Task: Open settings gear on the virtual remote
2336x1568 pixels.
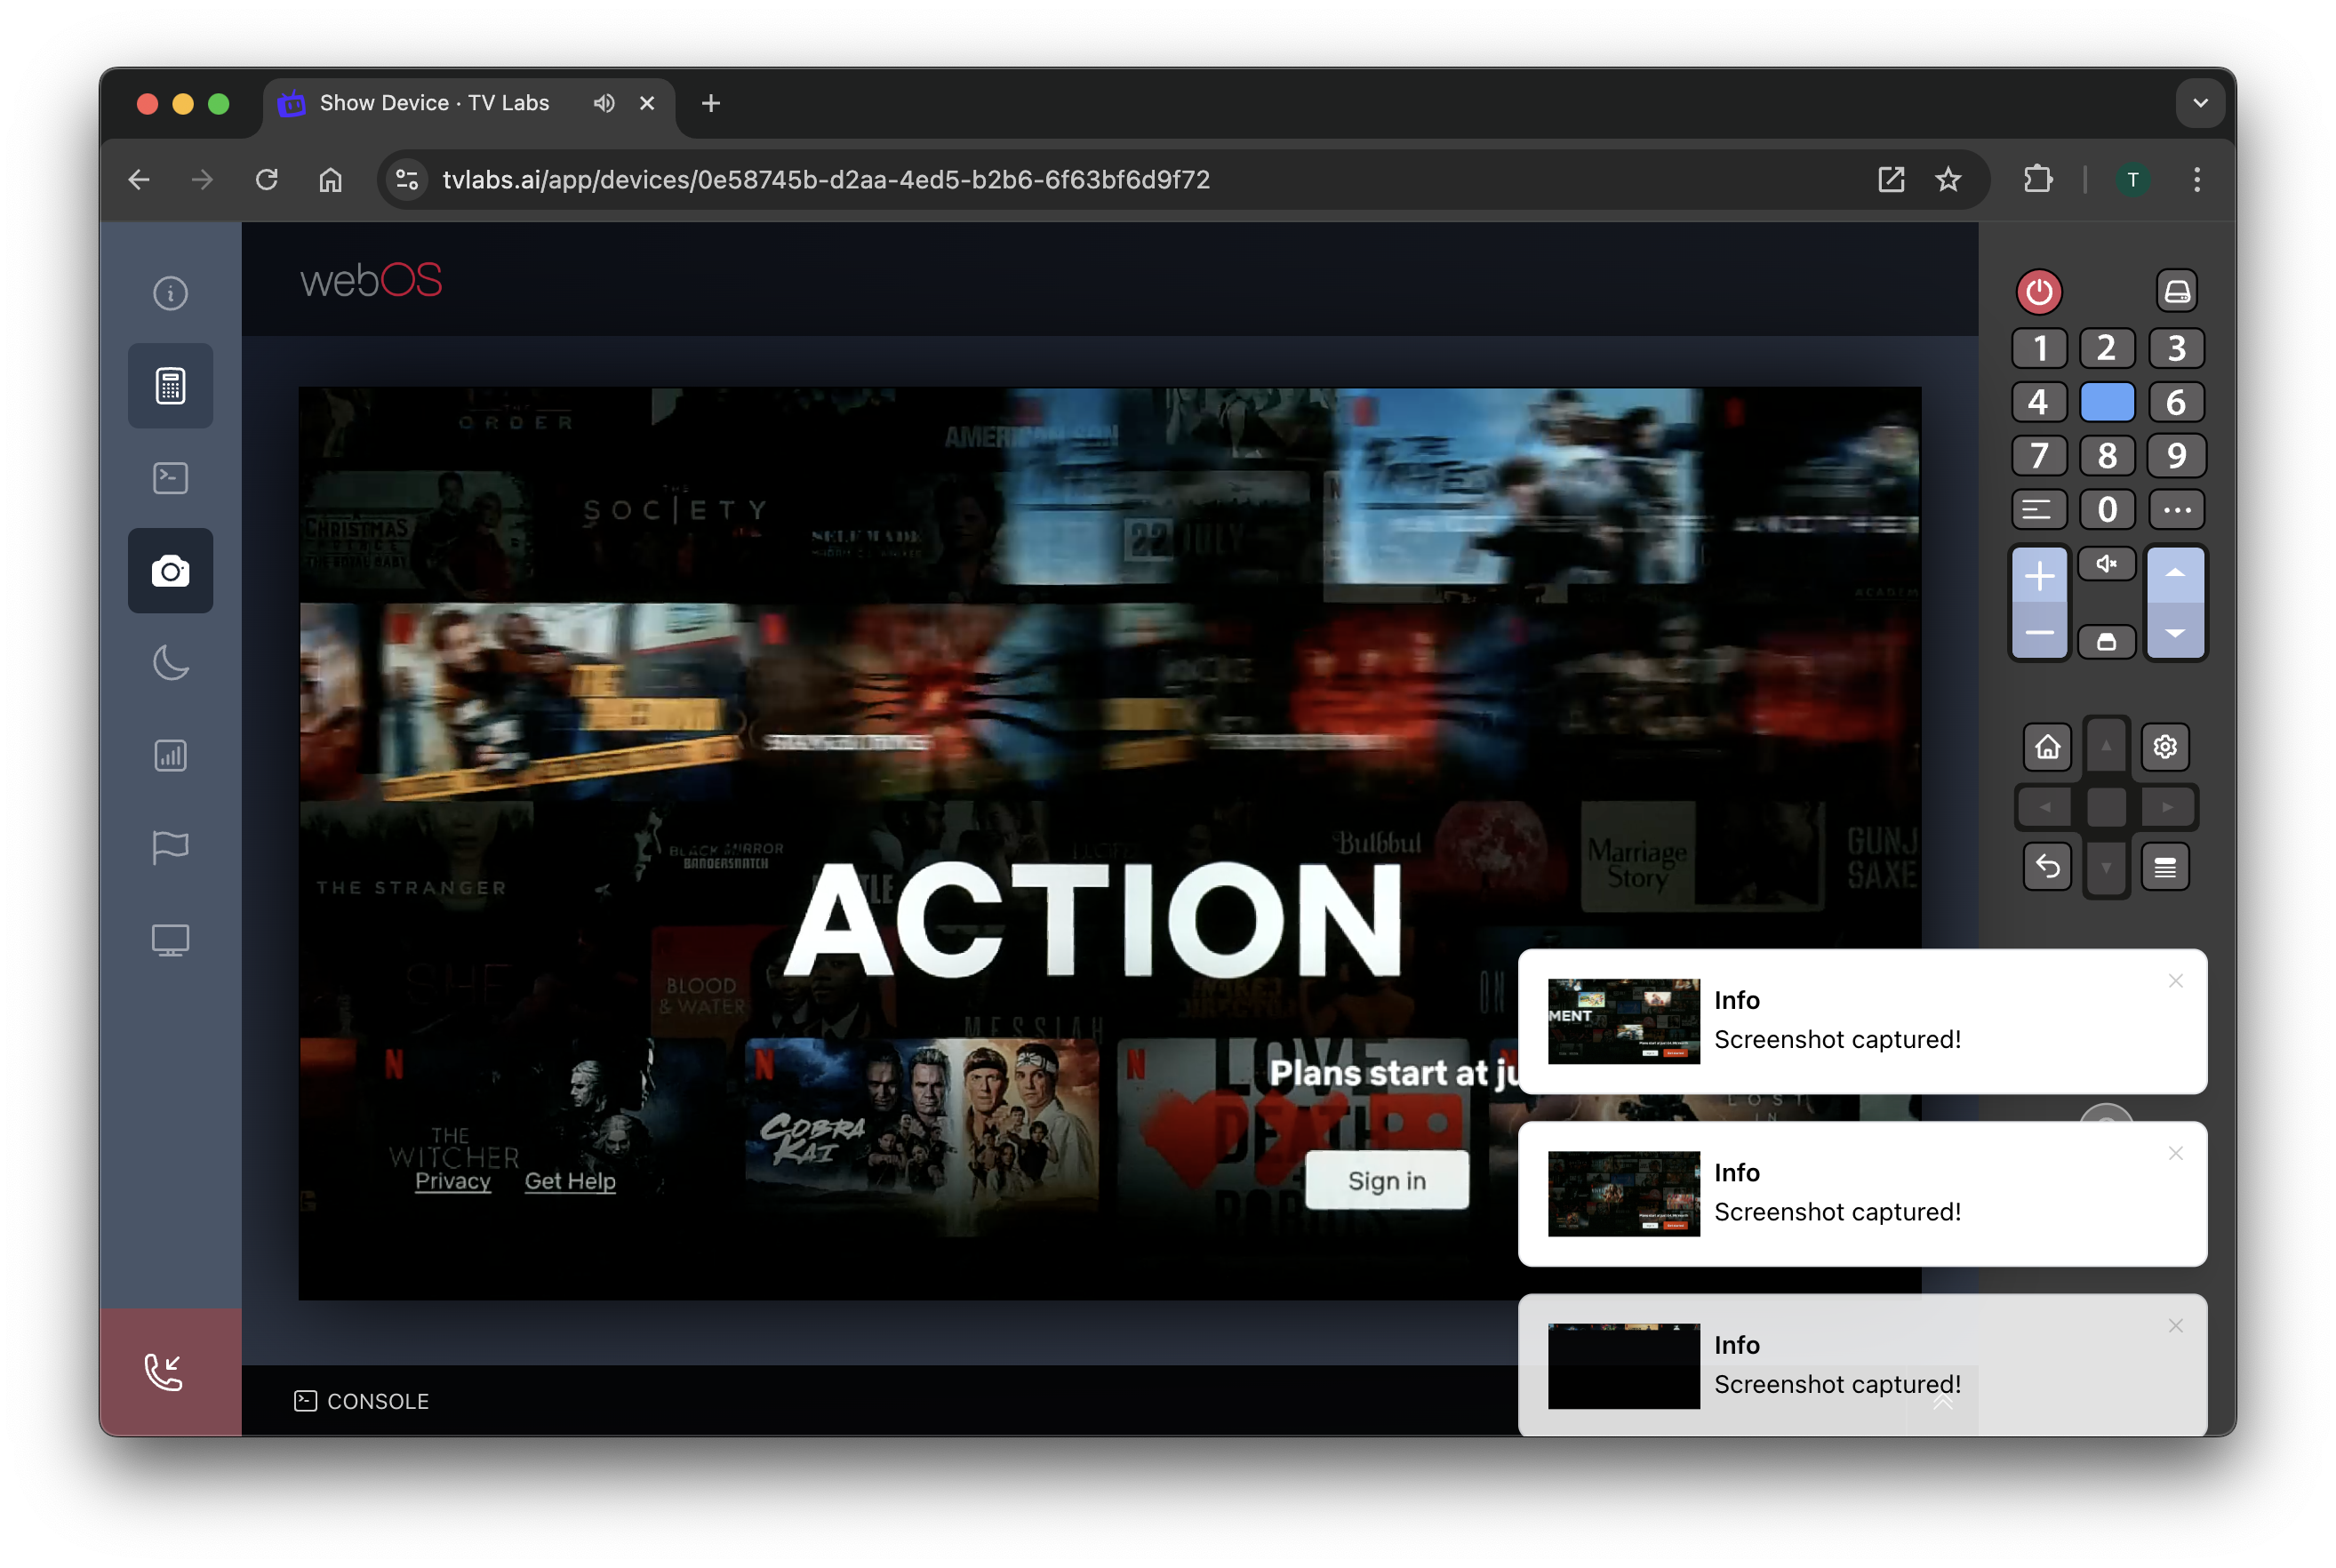Action: (x=2165, y=747)
